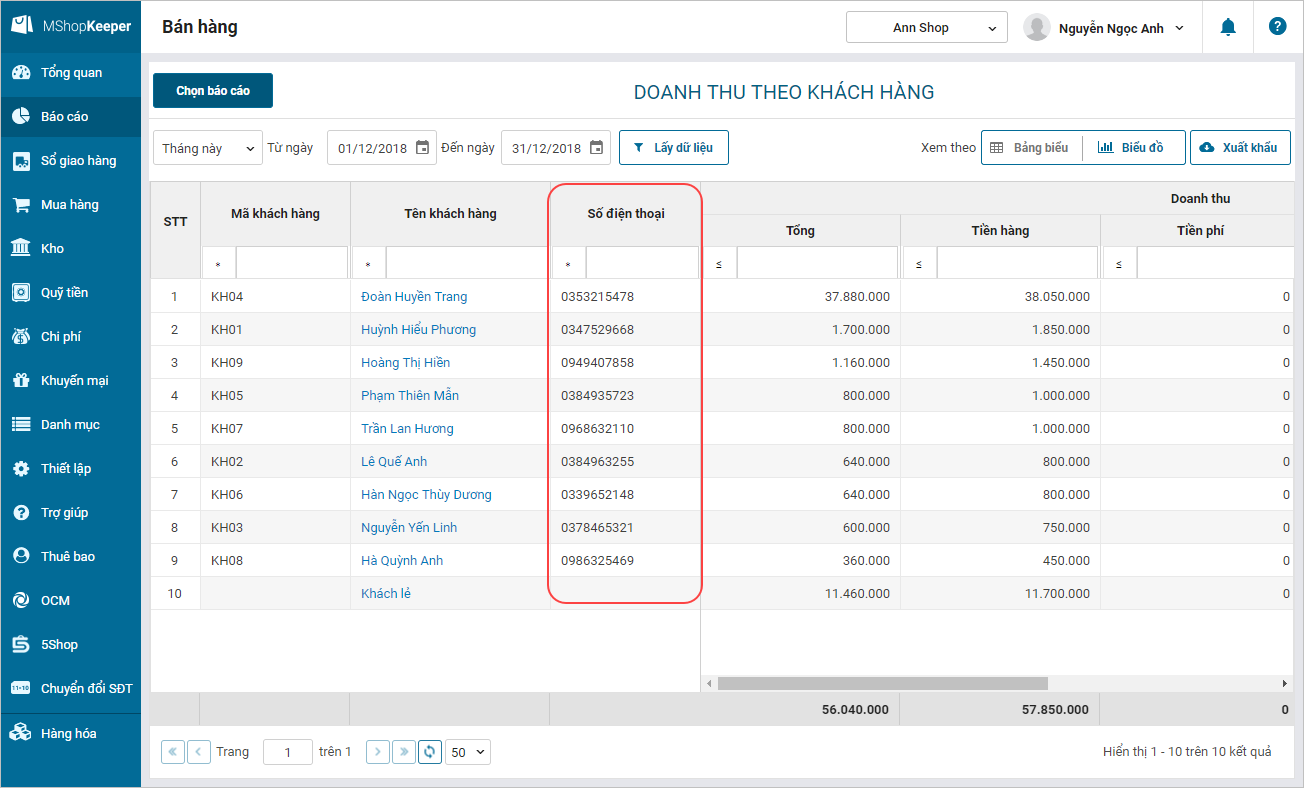Switch view to Biểu đồ chart
Viewport: 1304px width, 788px height.
coord(1131,148)
